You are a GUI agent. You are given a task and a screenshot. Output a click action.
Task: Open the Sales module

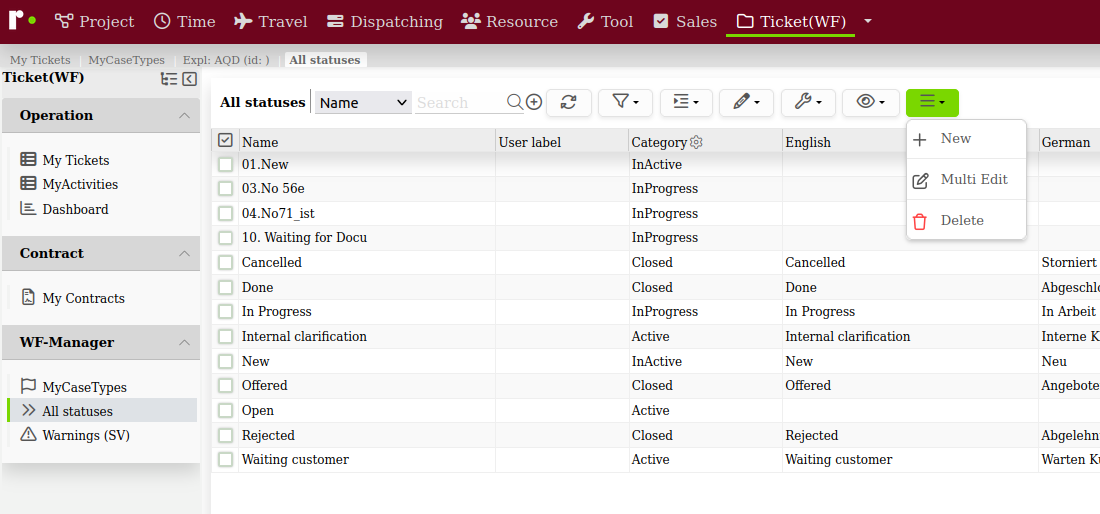[x=685, y=22]
